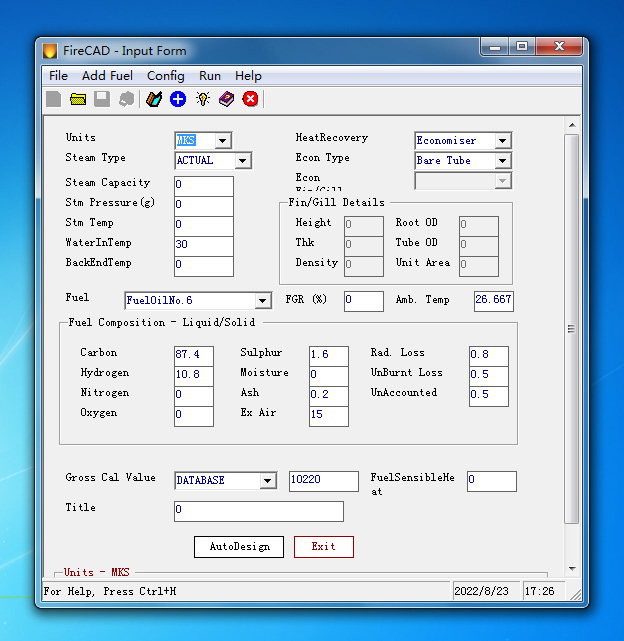Open the Help menu
The height and width of the screenshot is (641, 624).
pos(248,76)
